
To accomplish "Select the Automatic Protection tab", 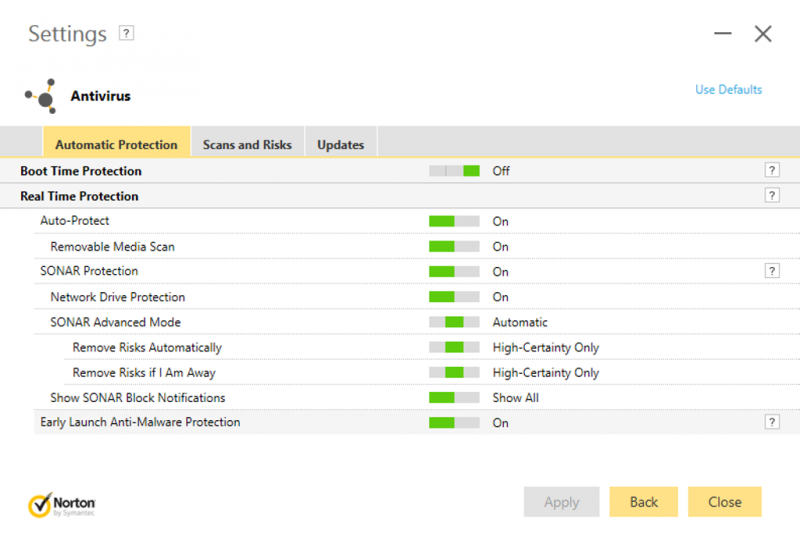I will click(x=116, y=144).
